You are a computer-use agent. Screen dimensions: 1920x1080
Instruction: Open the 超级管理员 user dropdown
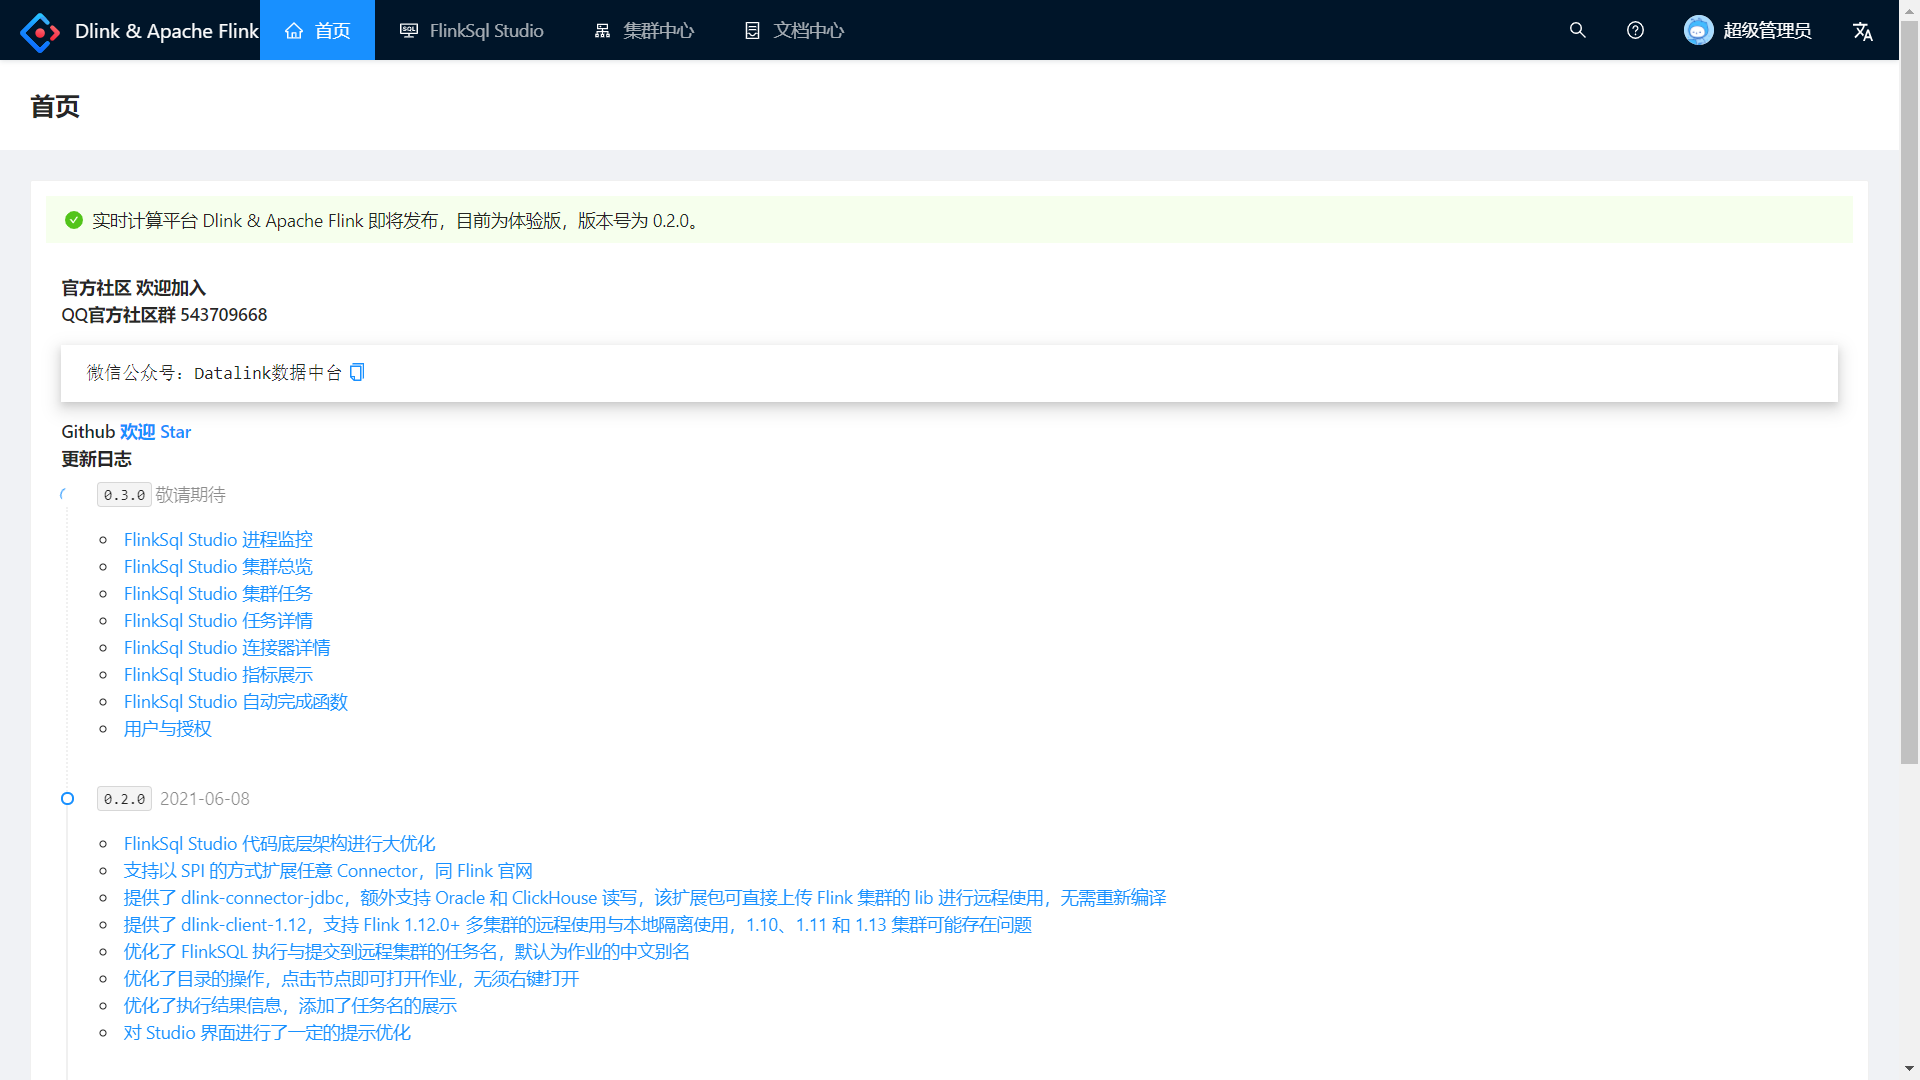(1766, 30)
